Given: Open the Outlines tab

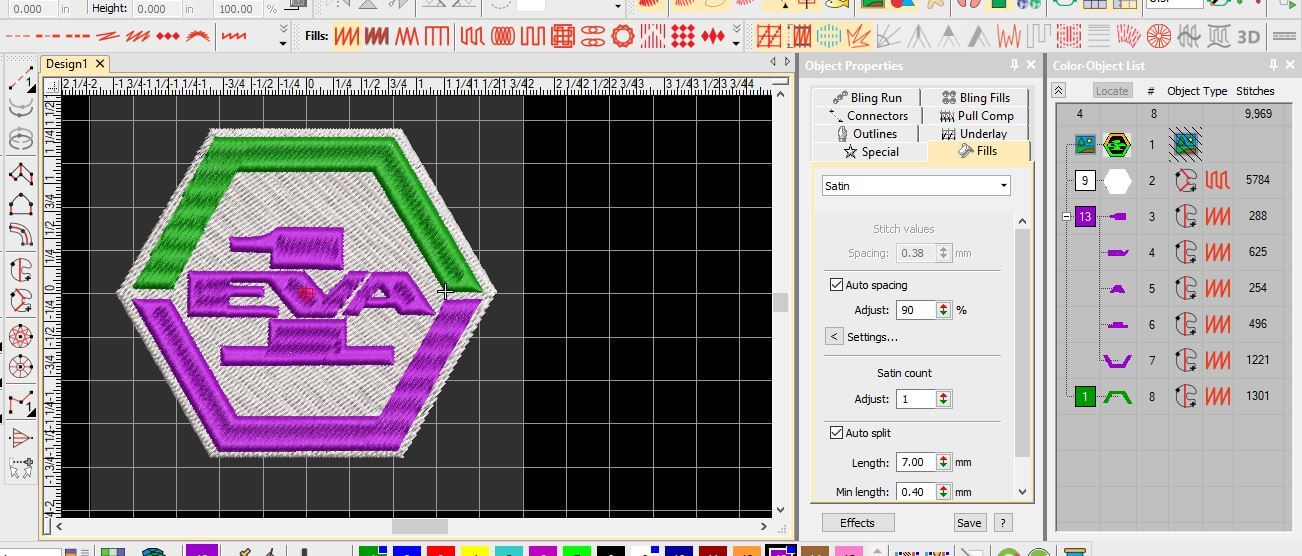Looking at the screenshot, I should click(866, 133).
